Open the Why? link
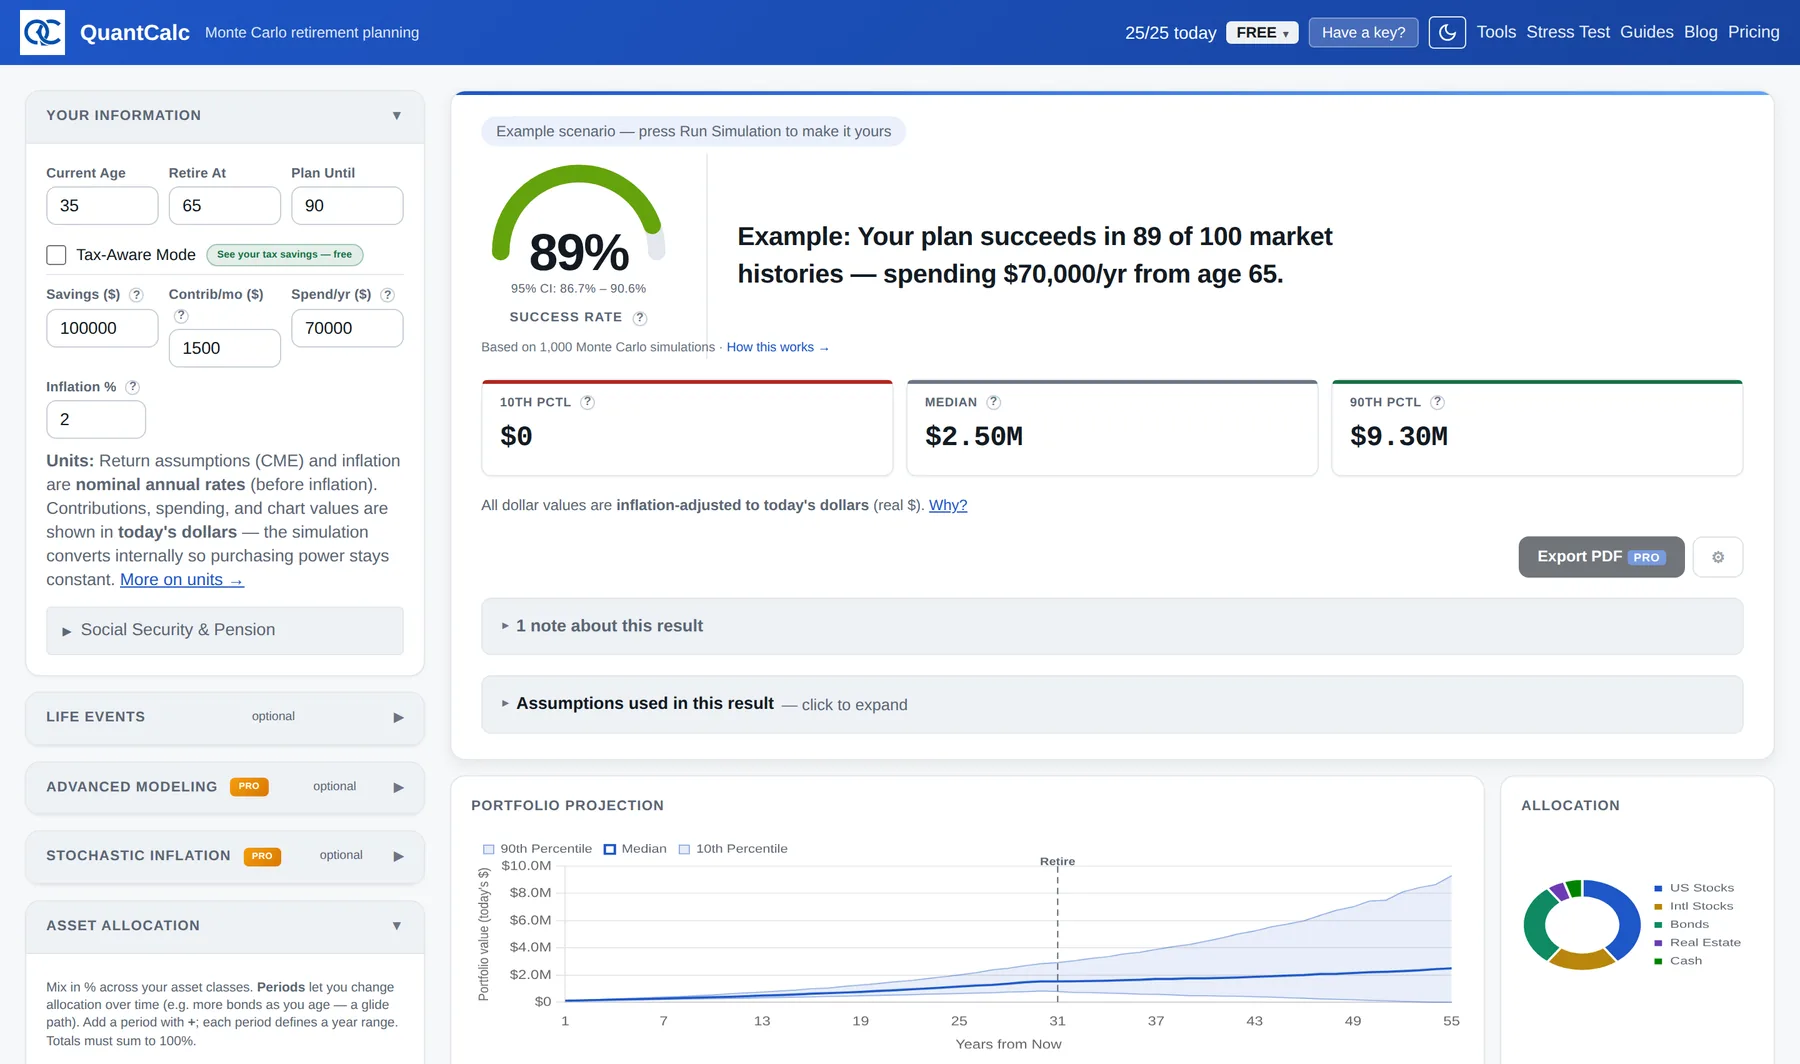Screen dimensions: 1800x1064 (948, 505)
